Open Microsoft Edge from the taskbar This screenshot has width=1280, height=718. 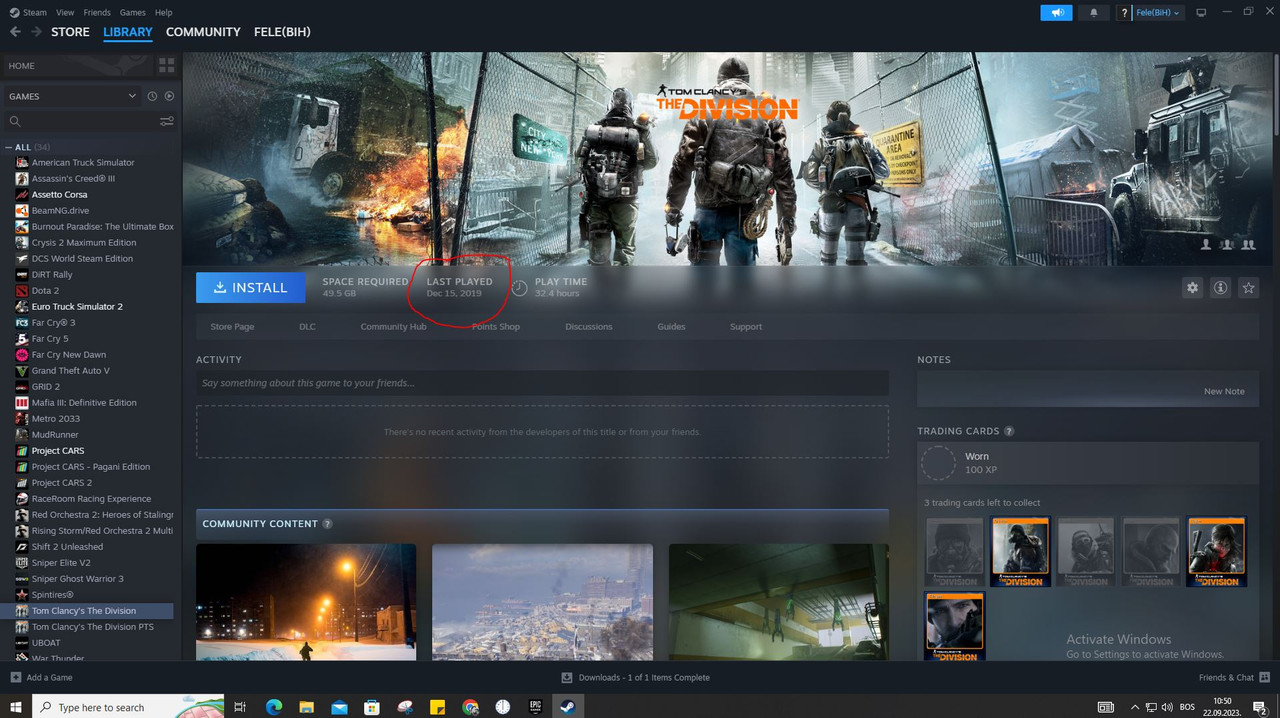coord(274,706)
